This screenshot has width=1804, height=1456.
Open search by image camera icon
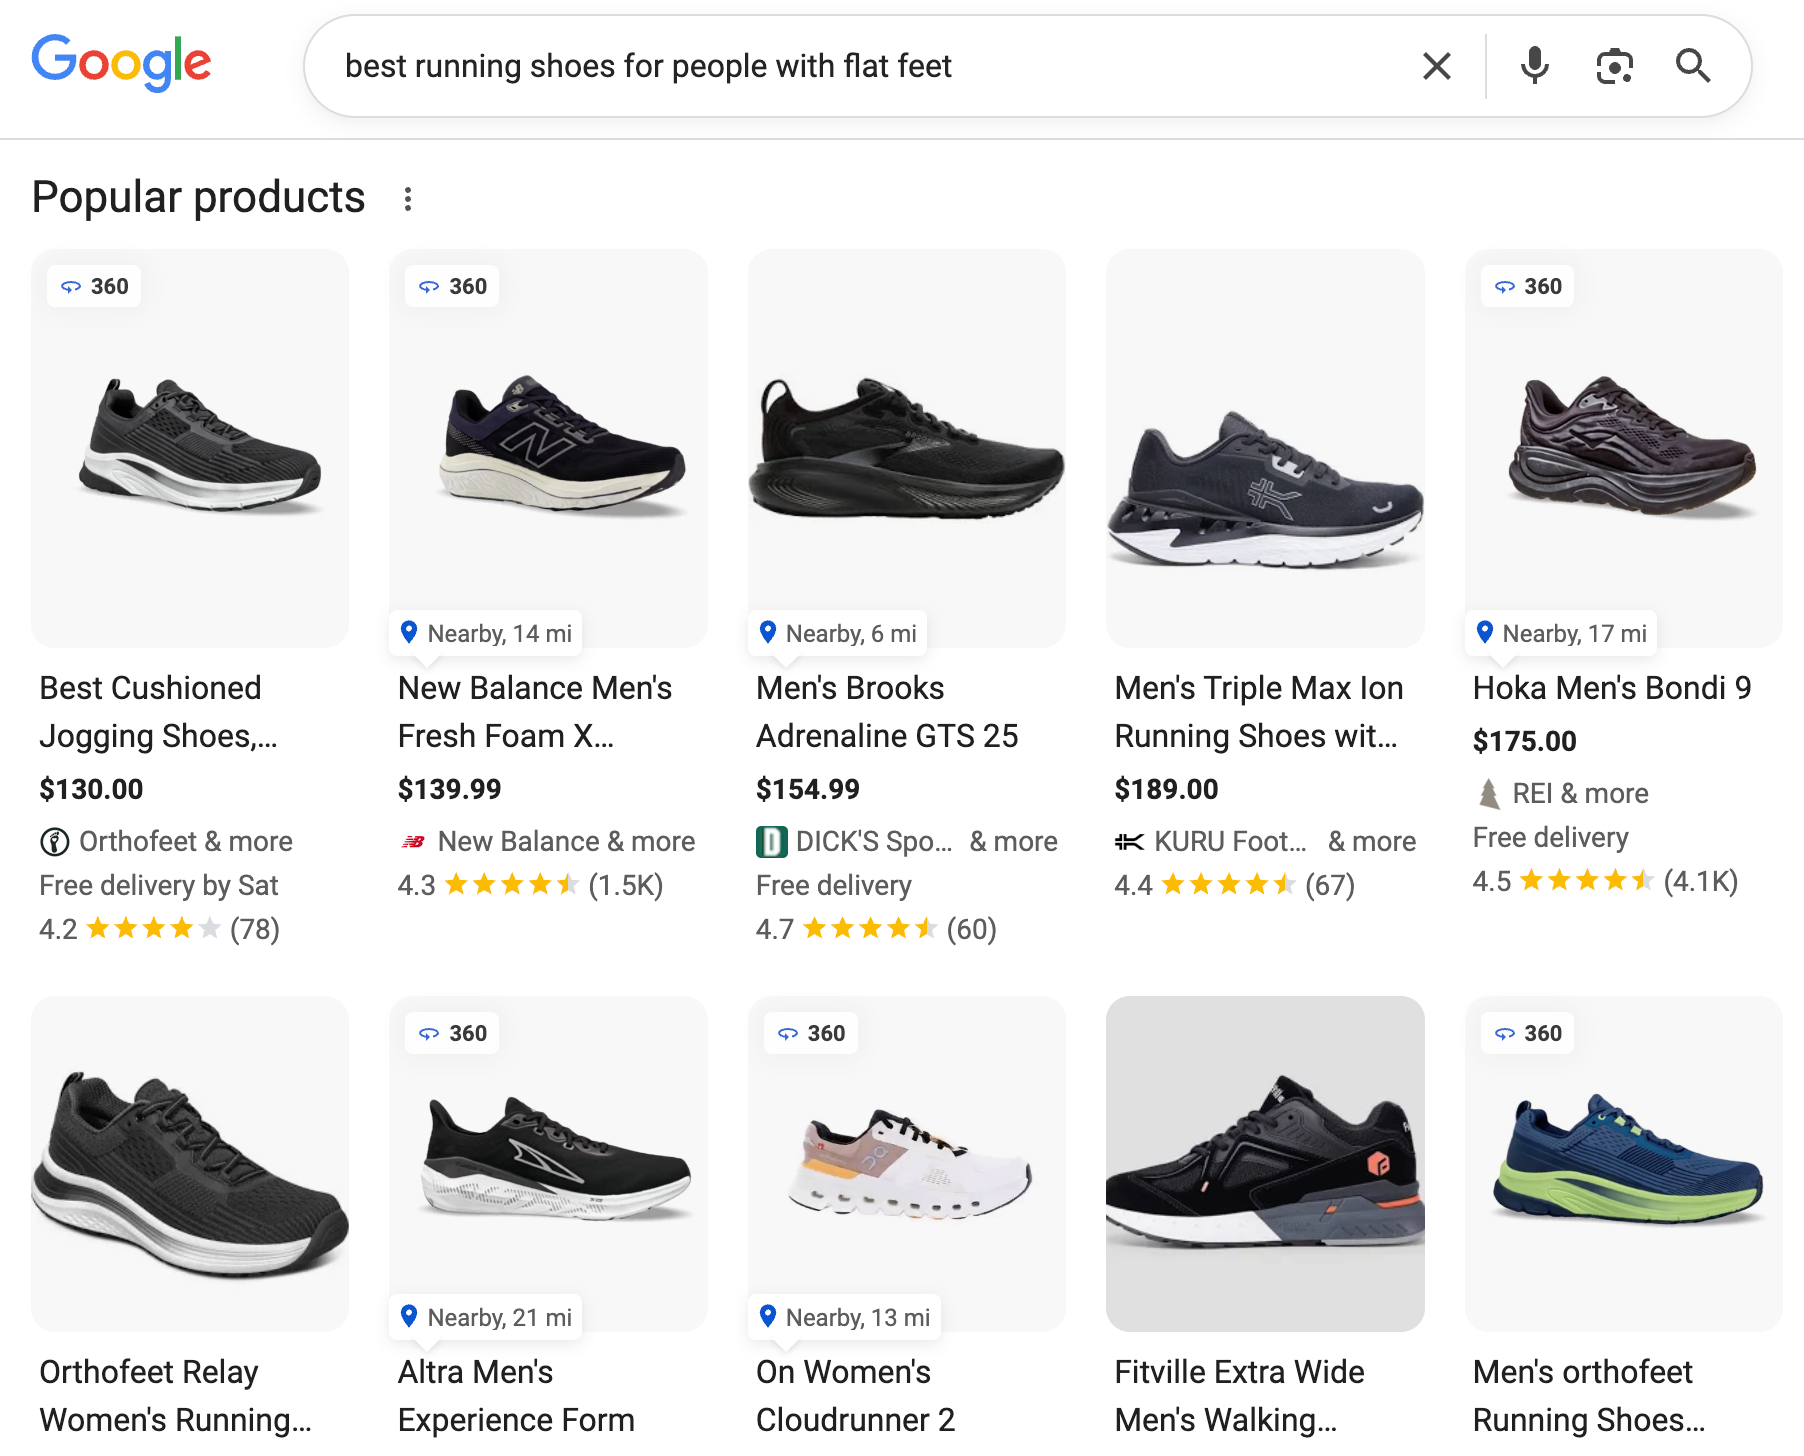[1614, 66]
